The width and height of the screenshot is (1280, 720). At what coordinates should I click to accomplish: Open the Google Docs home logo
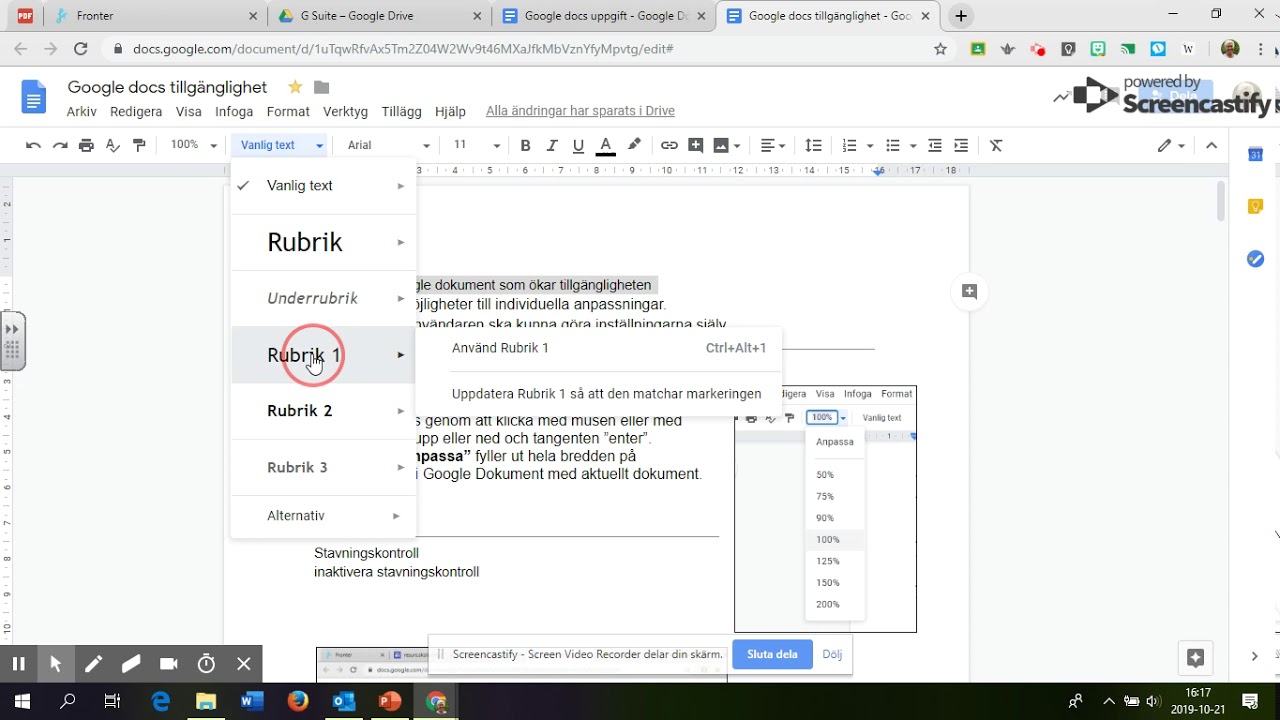pos(34,97)
